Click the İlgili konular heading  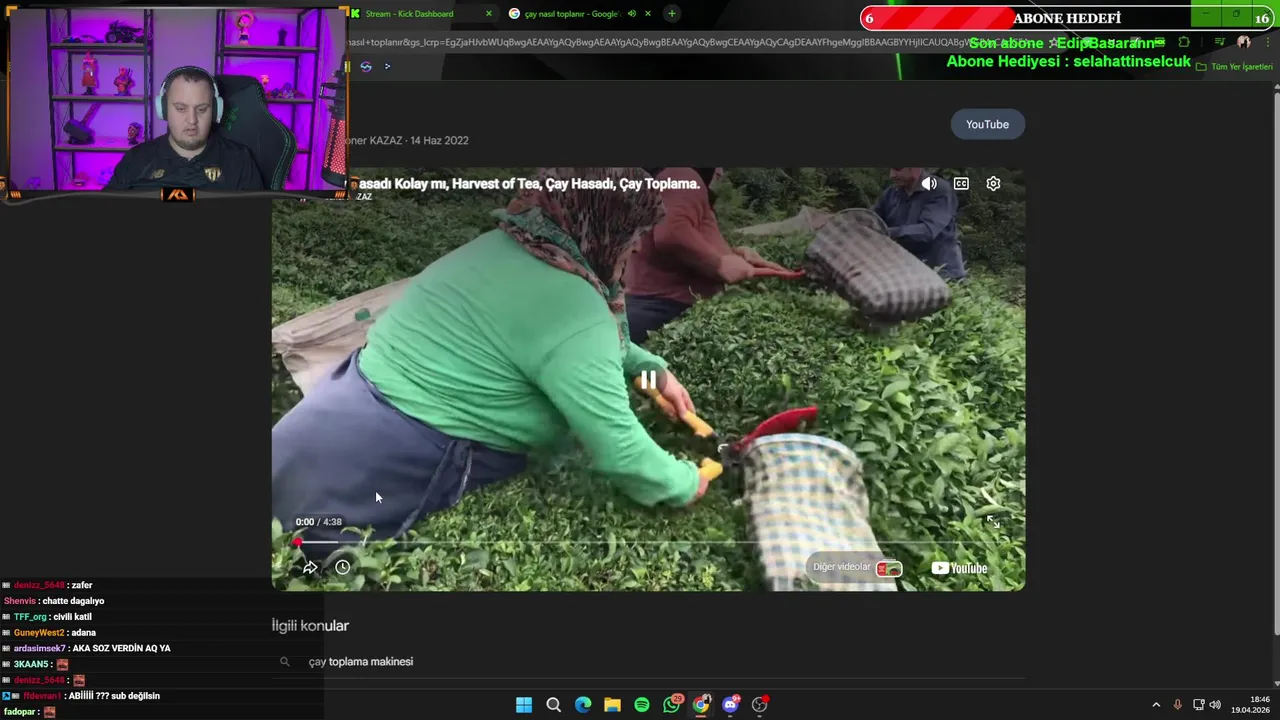click(310, 626)
